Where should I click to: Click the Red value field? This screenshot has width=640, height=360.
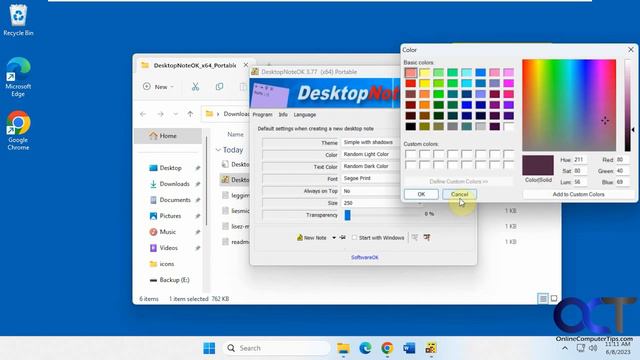tap(622, 160)
